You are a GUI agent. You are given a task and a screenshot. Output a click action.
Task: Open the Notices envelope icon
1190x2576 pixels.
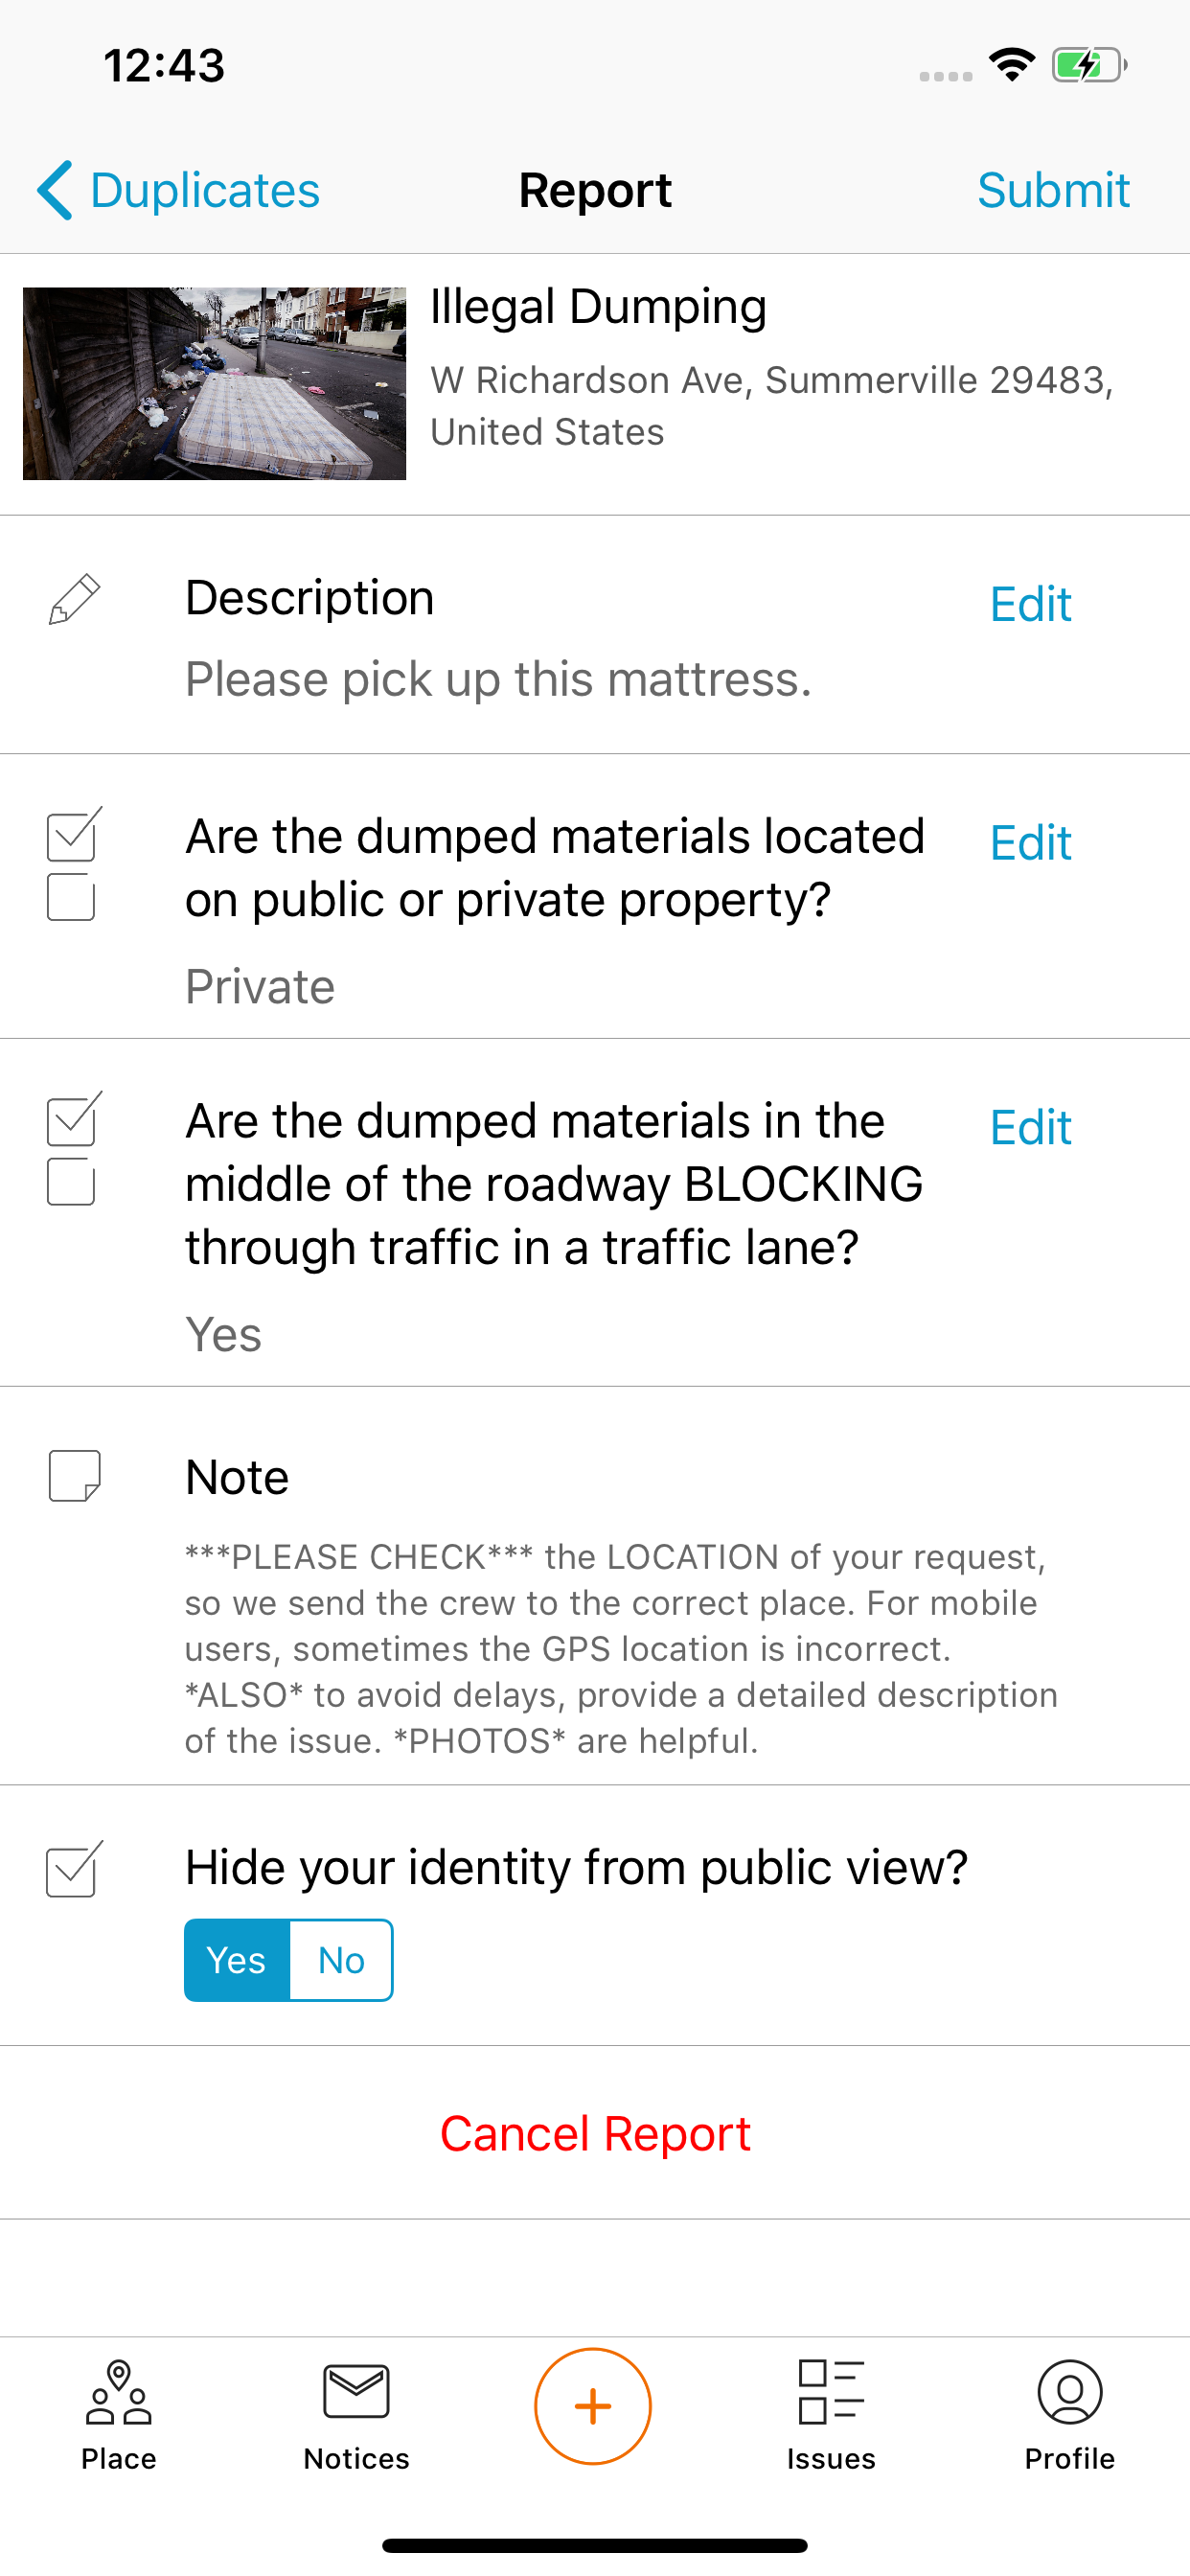click(x=356, y=2392)
